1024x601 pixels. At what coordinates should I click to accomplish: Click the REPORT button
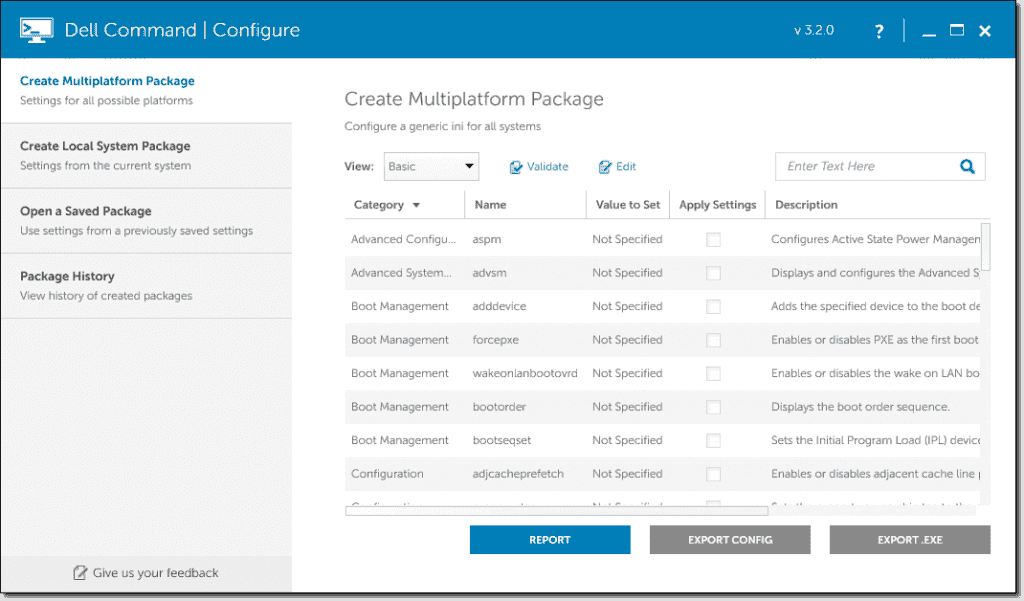(x=549, y=539)
